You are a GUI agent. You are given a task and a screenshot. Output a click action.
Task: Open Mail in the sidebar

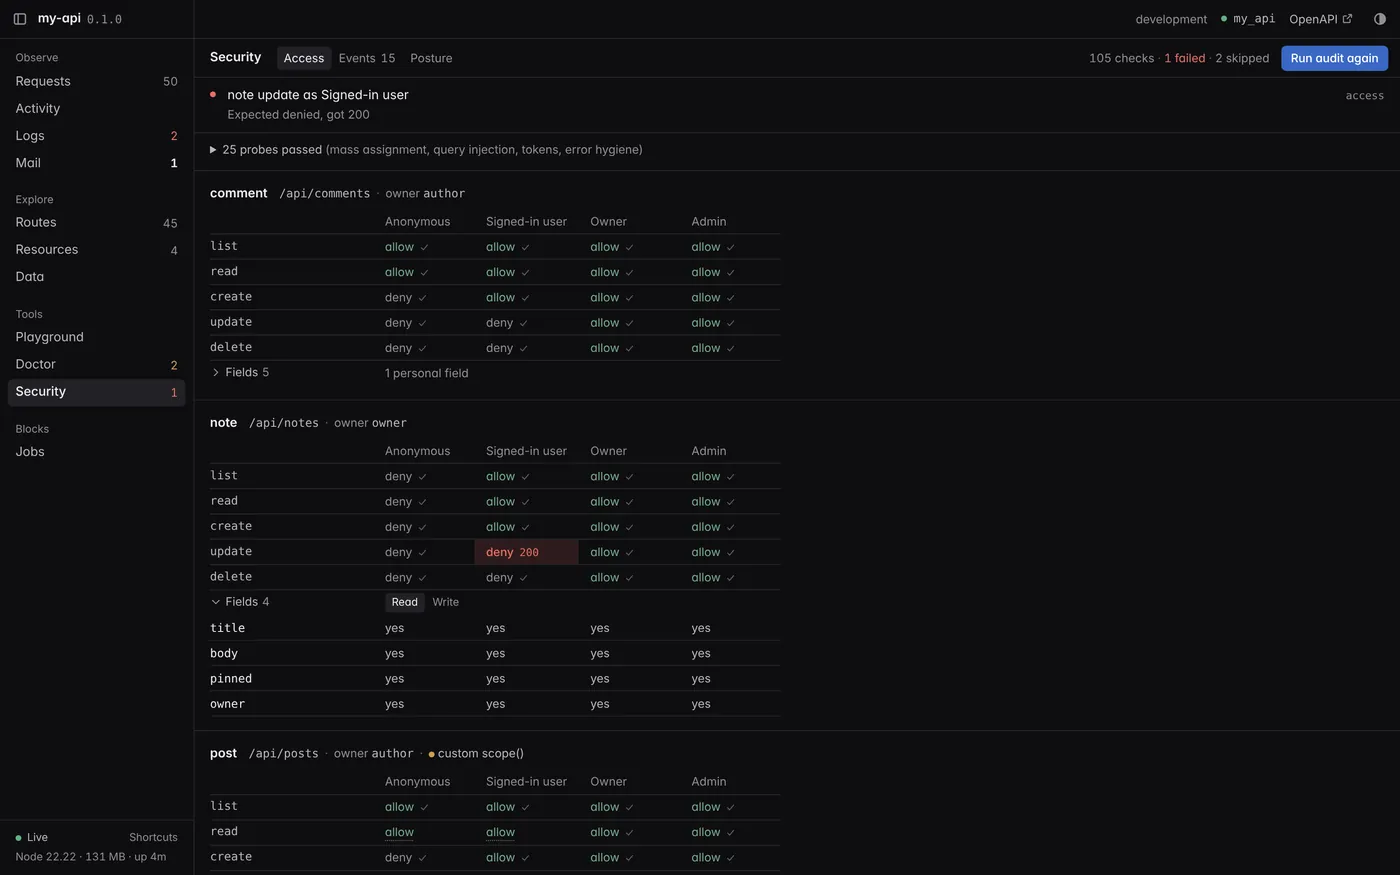tap(96, 162)
